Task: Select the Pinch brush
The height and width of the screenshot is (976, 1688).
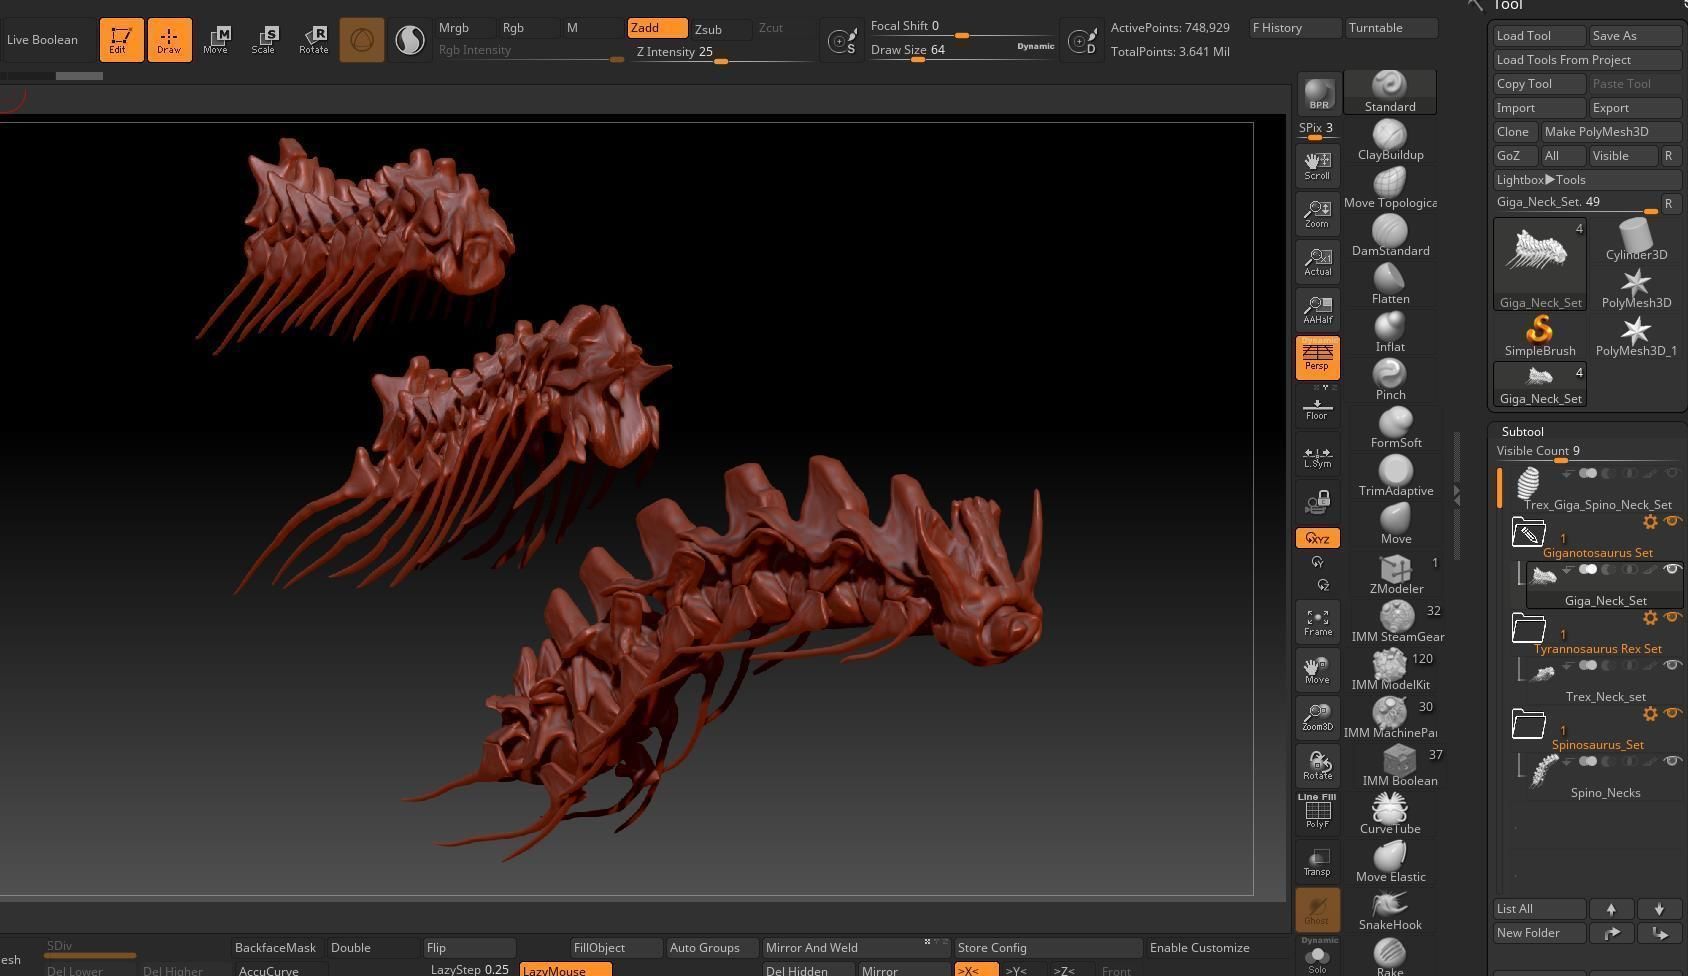Action: tap(1390, 380)
